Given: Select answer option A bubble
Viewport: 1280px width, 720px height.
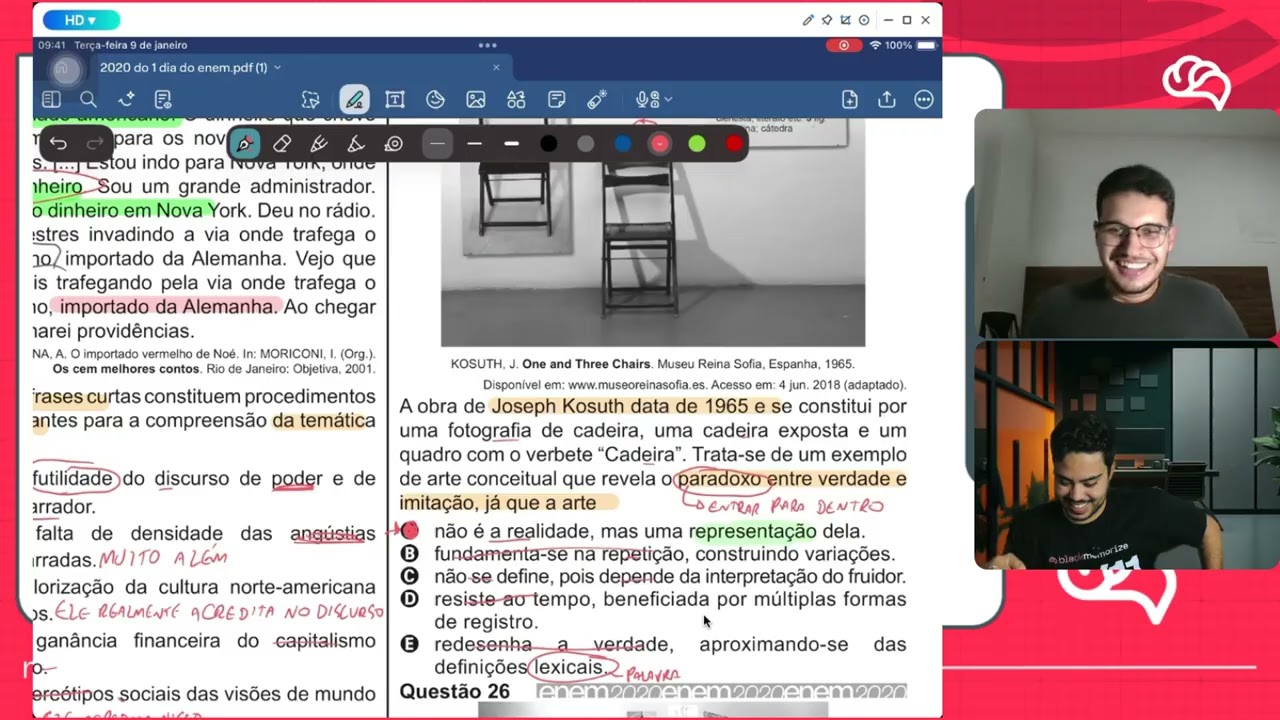Looking at the screenshot, I should pos(409,531).
